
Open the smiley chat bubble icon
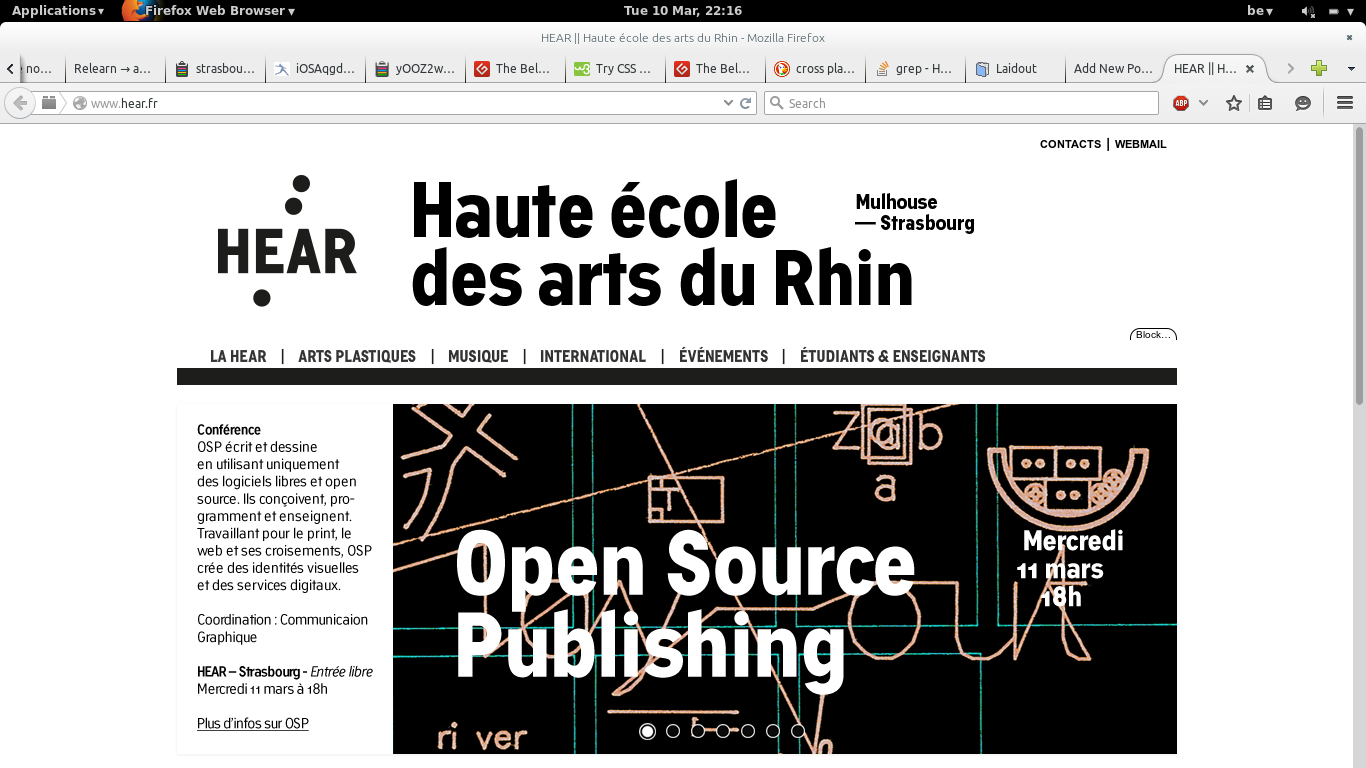(x=1303, y=103)
